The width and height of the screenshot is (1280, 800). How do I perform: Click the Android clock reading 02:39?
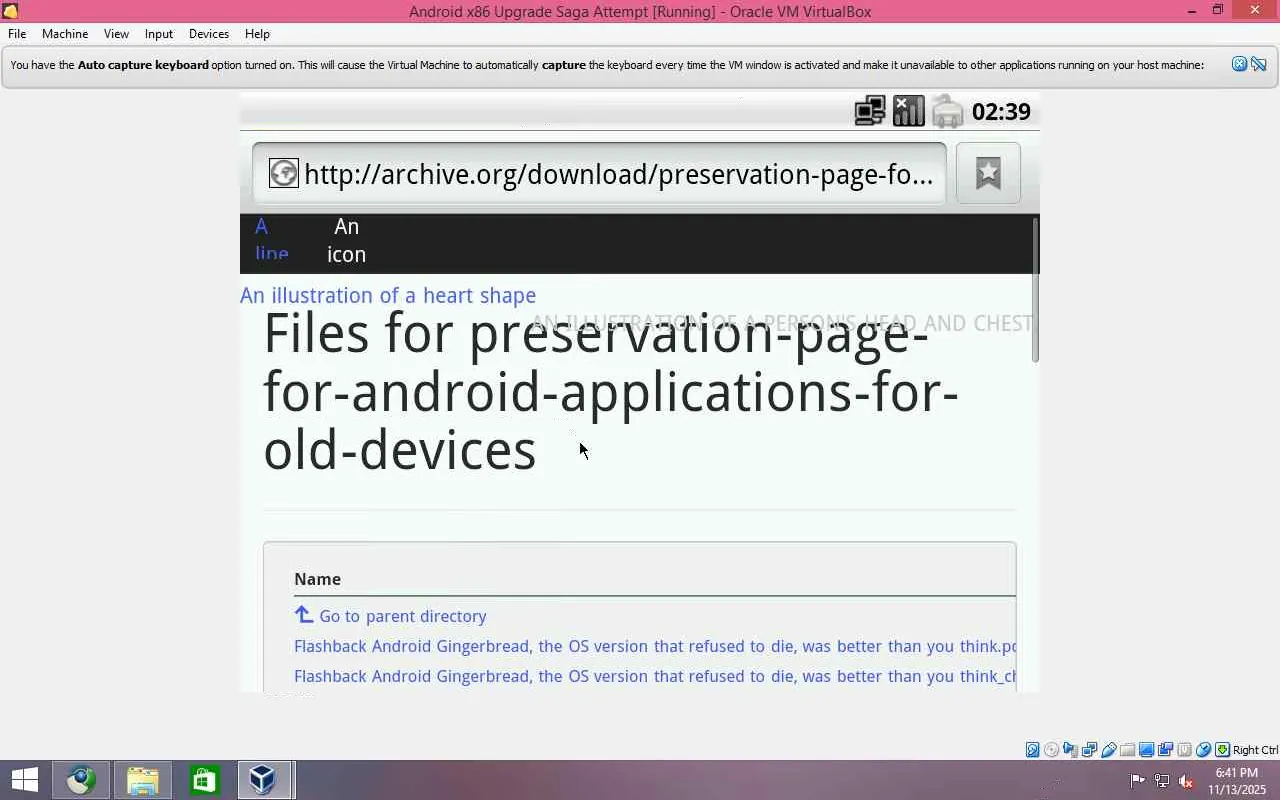click(1001, 111)
